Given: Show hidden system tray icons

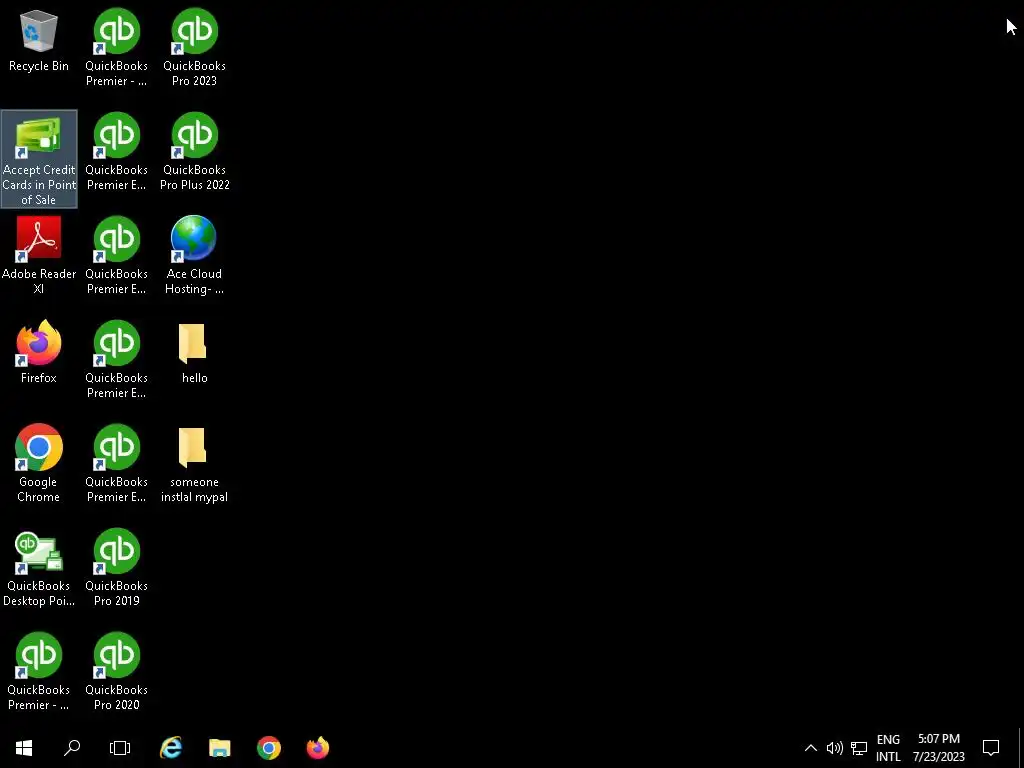Looking at the screenshot, I should point(810,748).
